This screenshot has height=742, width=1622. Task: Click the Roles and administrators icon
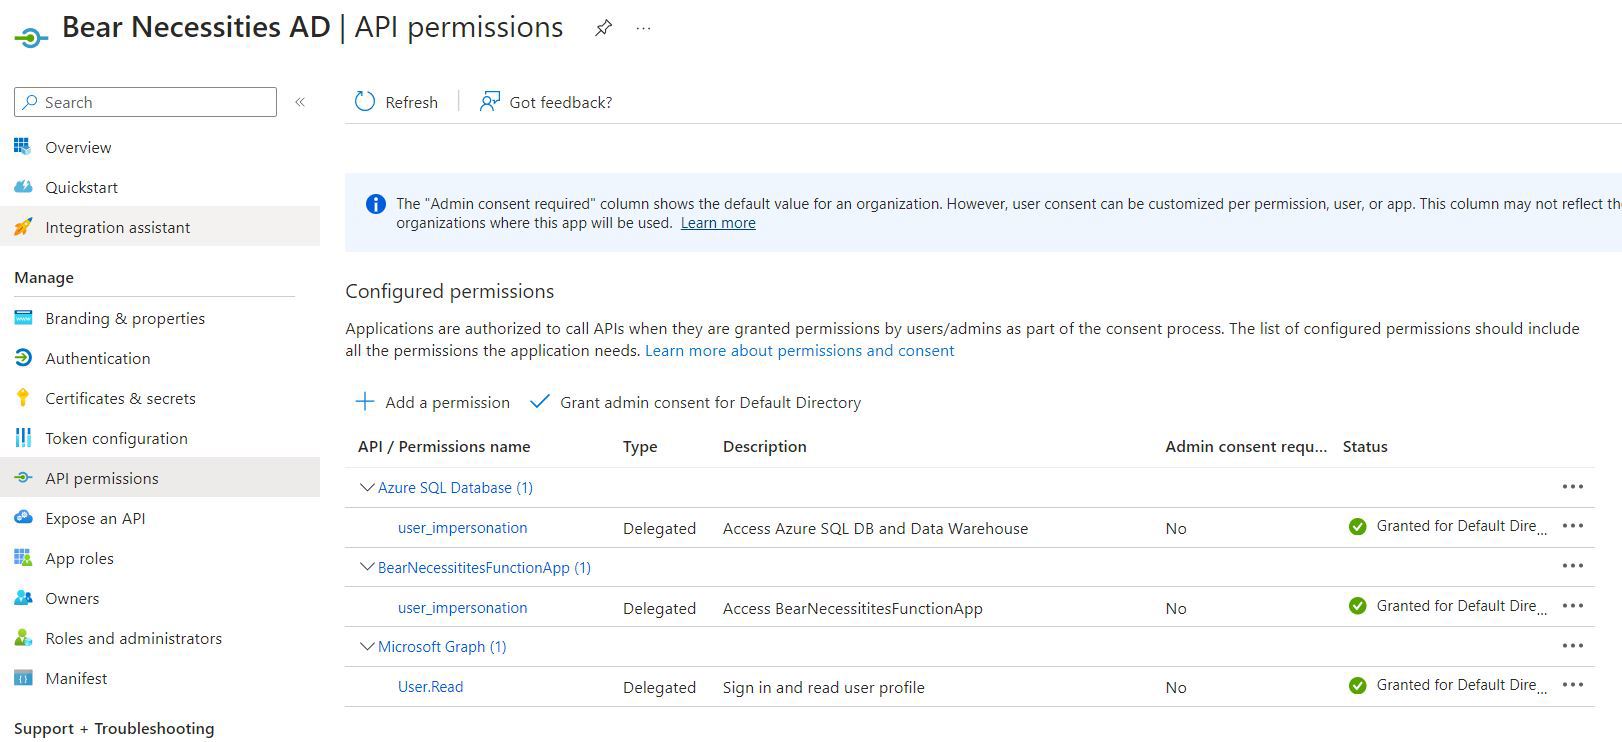click(23, 638)
